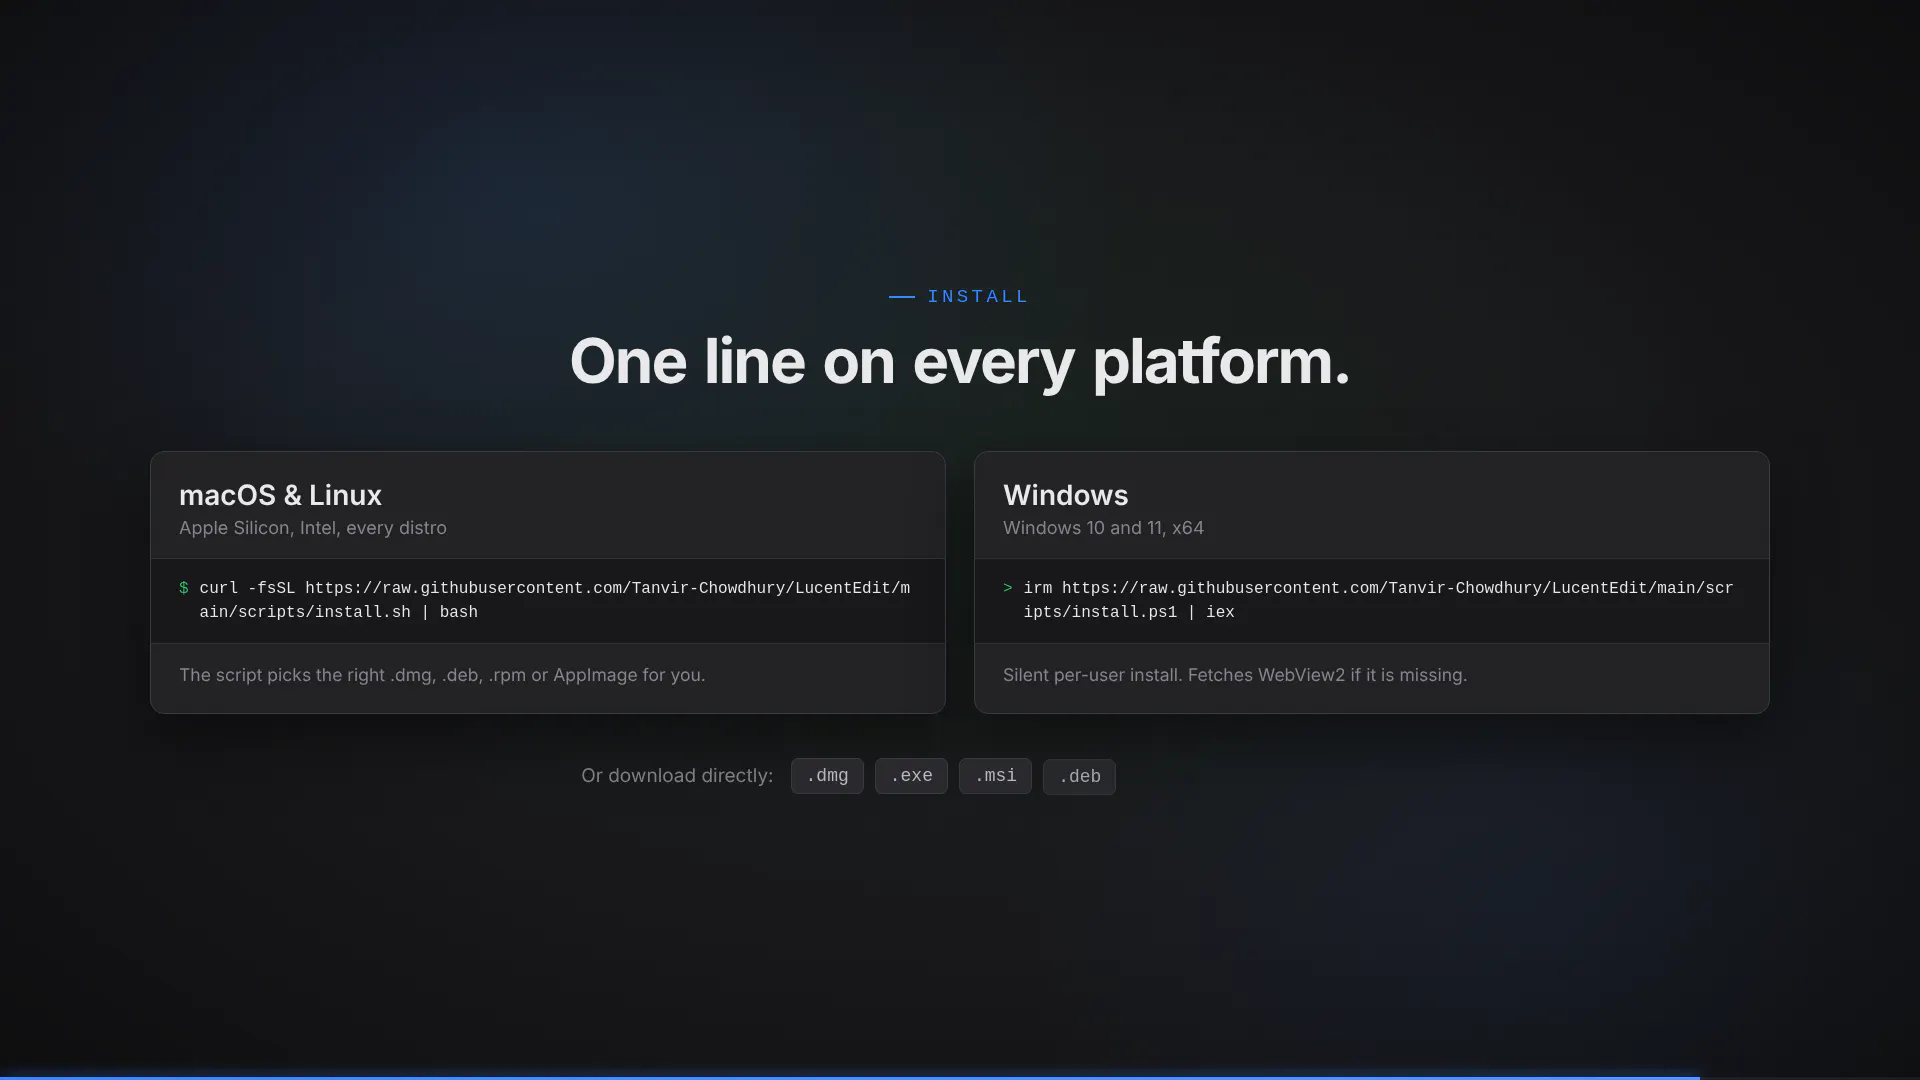The width and height of the screenshot is (1920, 1080).
Task: Click 'Apple Silicon, Intel, every distro' subtitle
Action: (313, 528)
